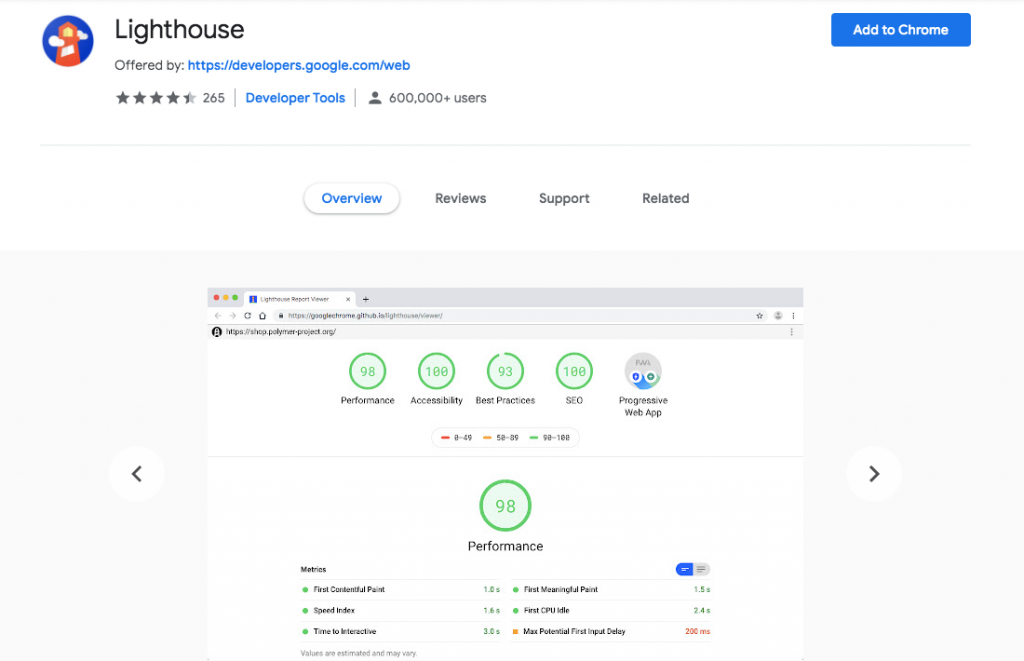Select the Overview tab
This screenshot has width=1024, height=661.
coord(351,199)
